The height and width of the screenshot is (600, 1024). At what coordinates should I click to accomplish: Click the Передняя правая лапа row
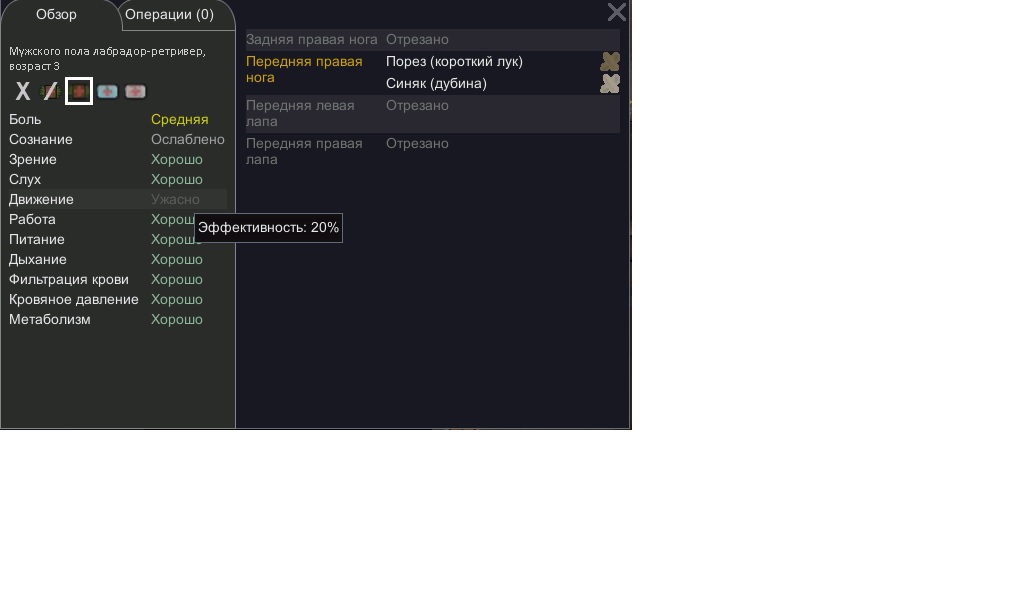point(432,151)
